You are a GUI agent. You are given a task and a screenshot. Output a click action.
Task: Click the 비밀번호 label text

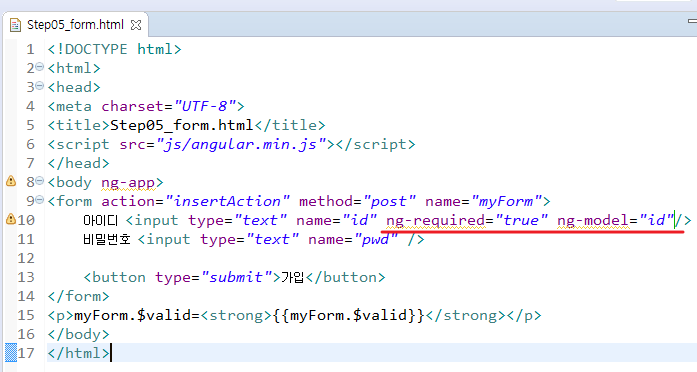click(x=107, y=240)
